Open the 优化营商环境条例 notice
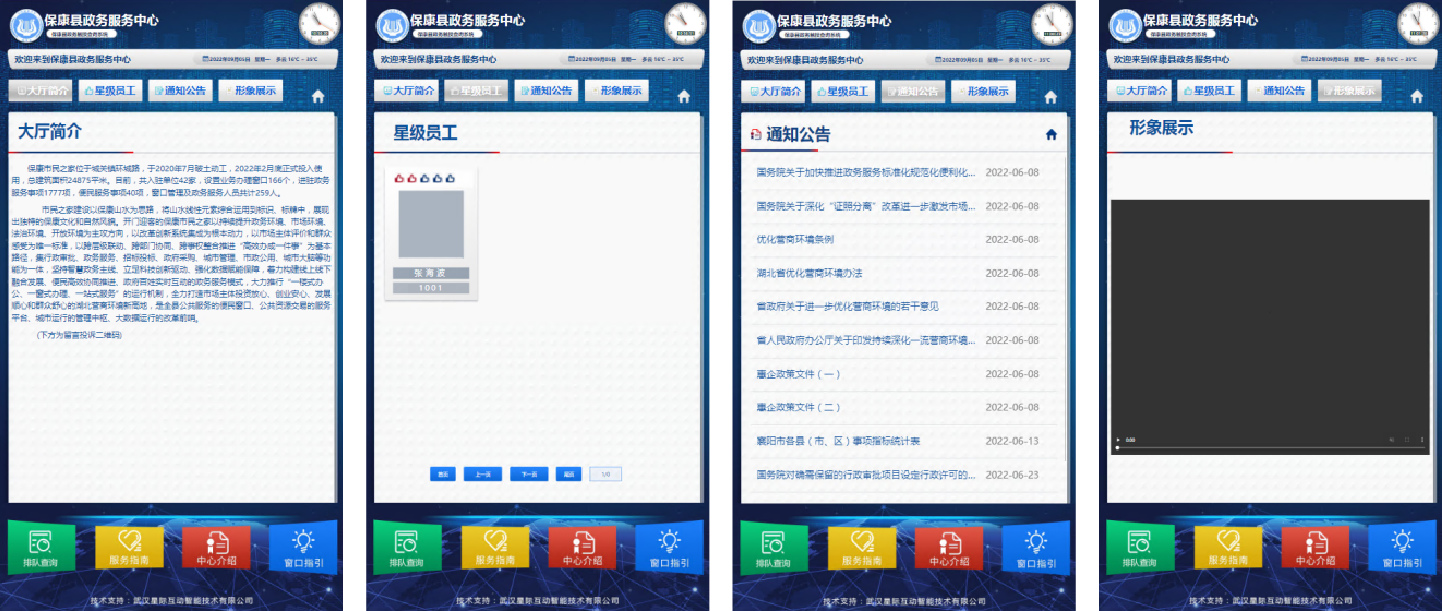1442x611 pixels. click(795, 240)
